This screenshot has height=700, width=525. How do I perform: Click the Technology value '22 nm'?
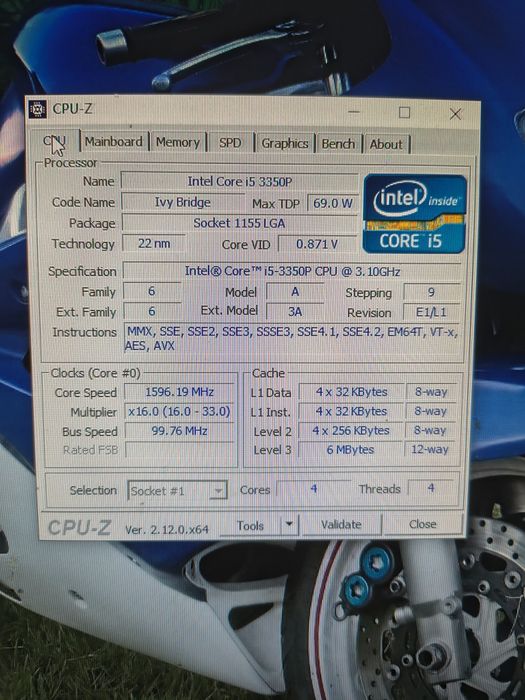(x=154, y=243)
